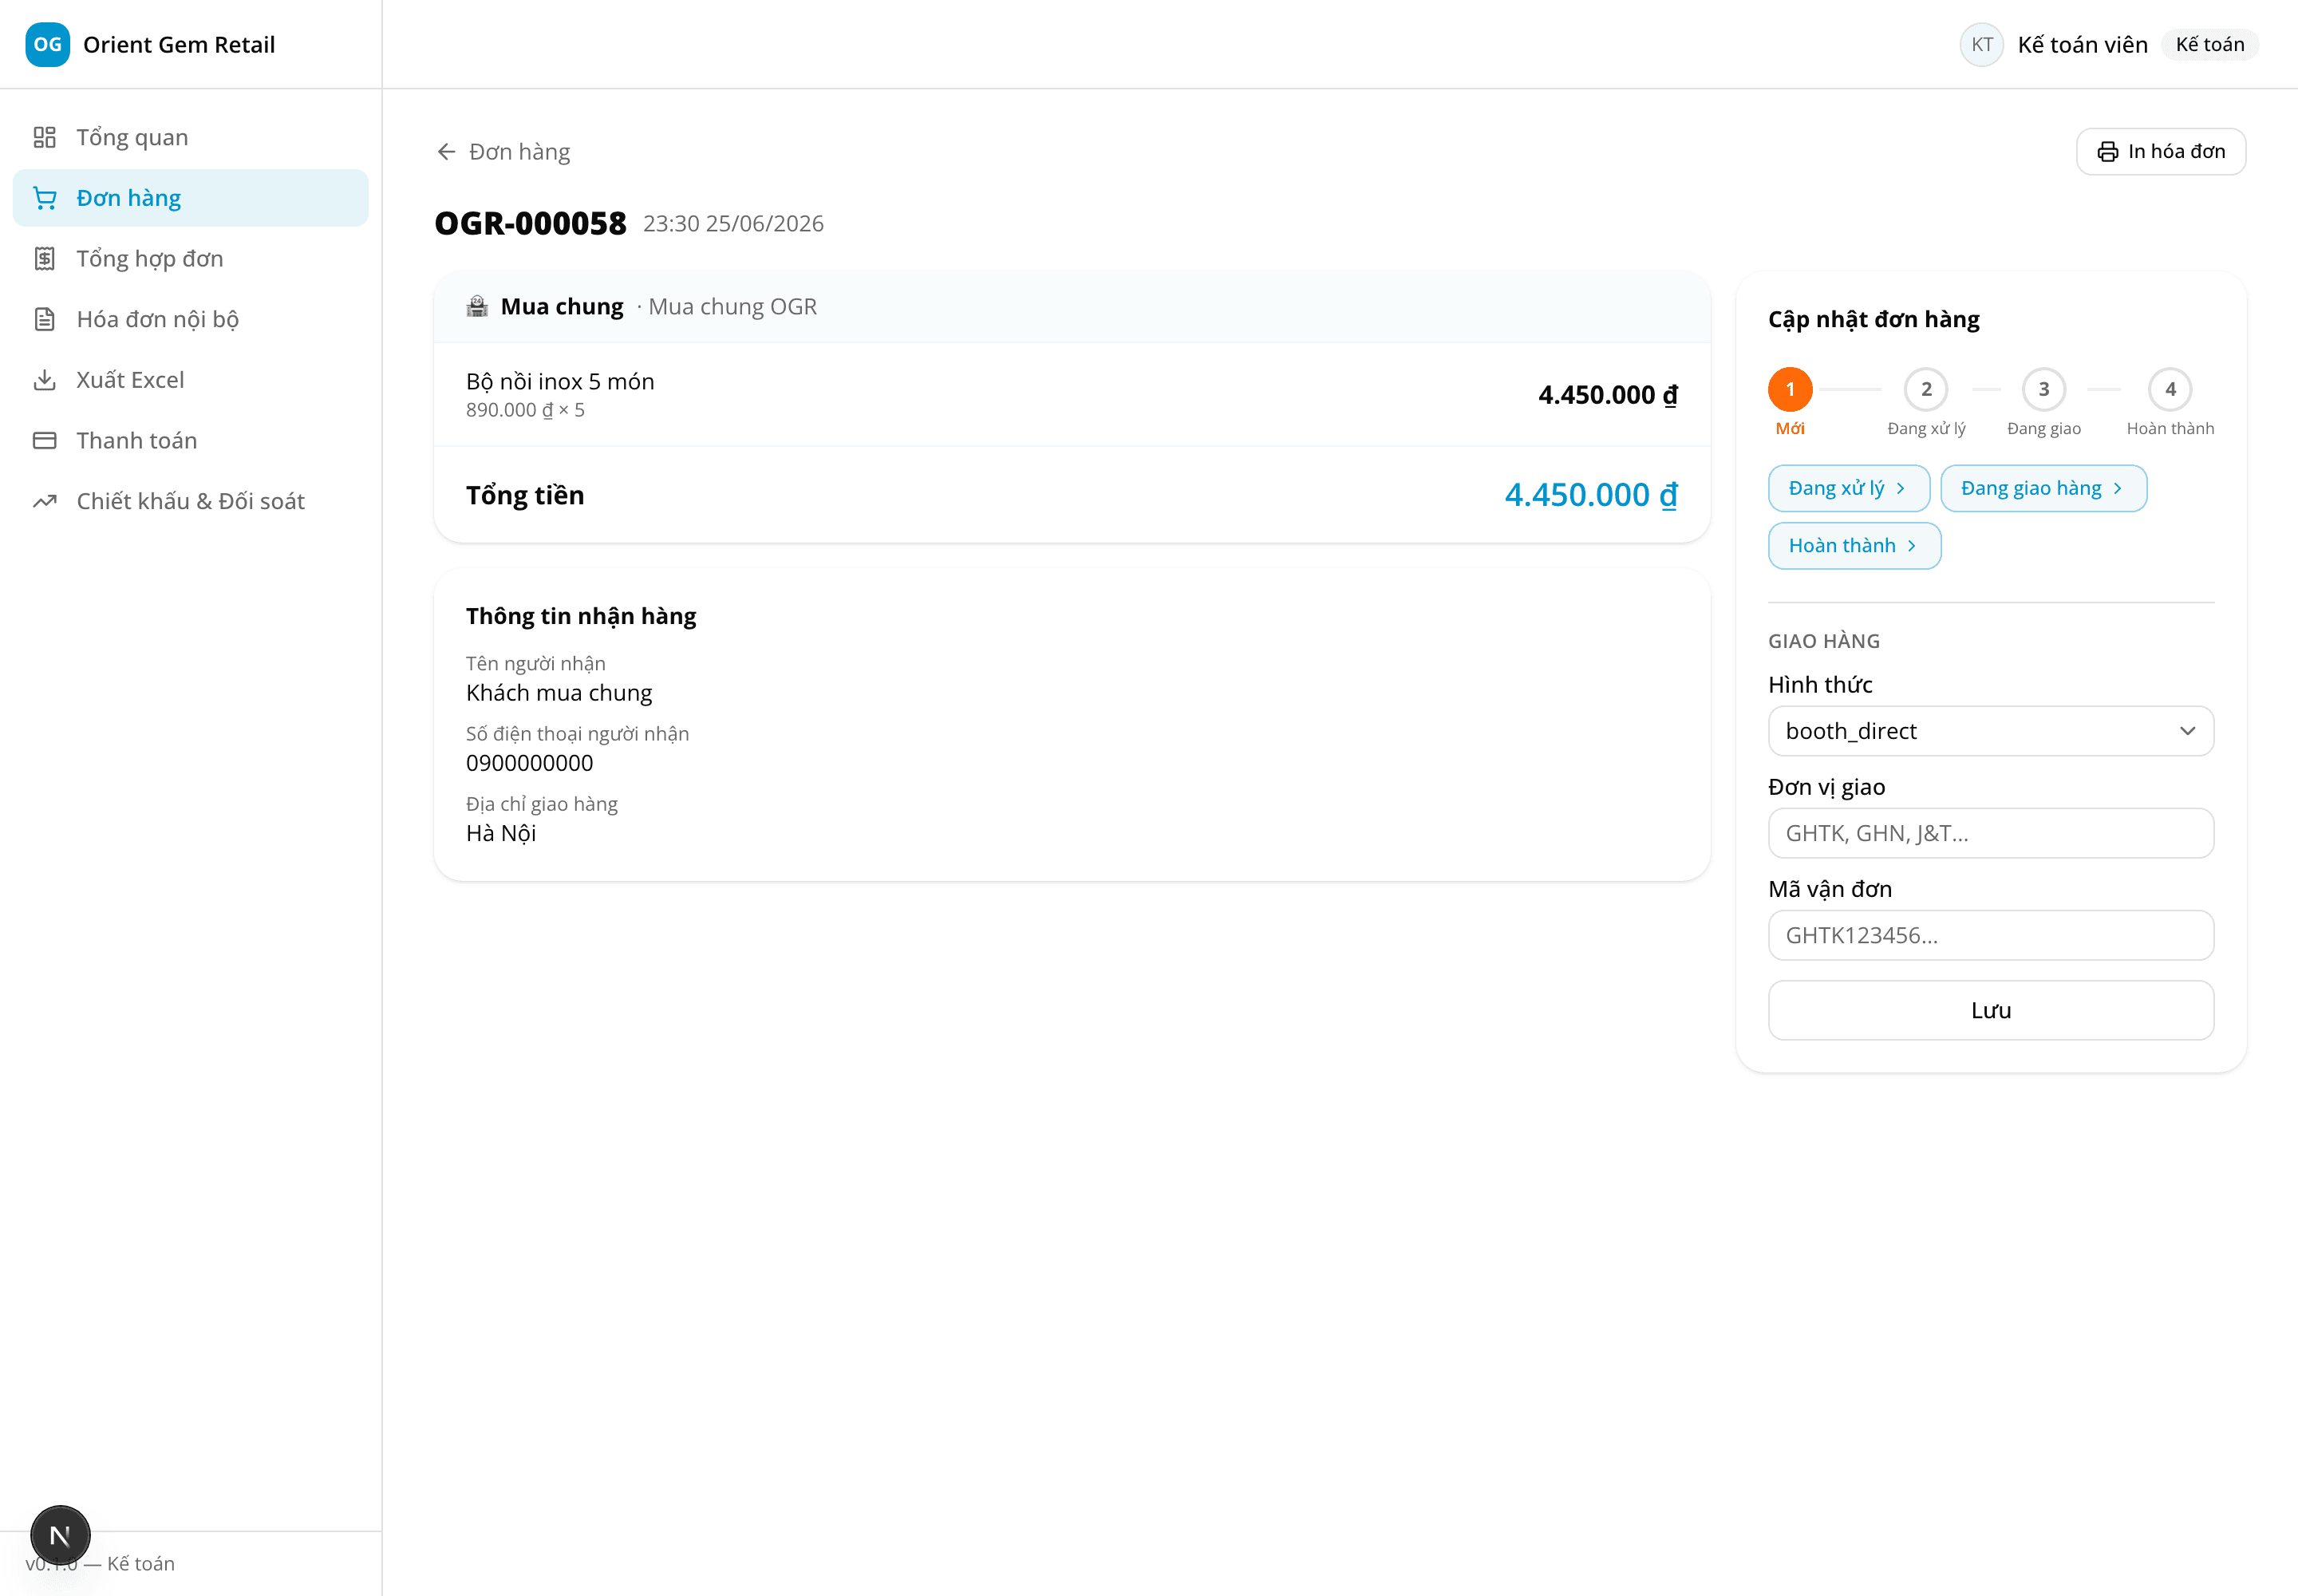Click step 4 Hoàn thành circle
The width and height of the screenshot is (2298, 1596).
click(x=2169, y=389)
